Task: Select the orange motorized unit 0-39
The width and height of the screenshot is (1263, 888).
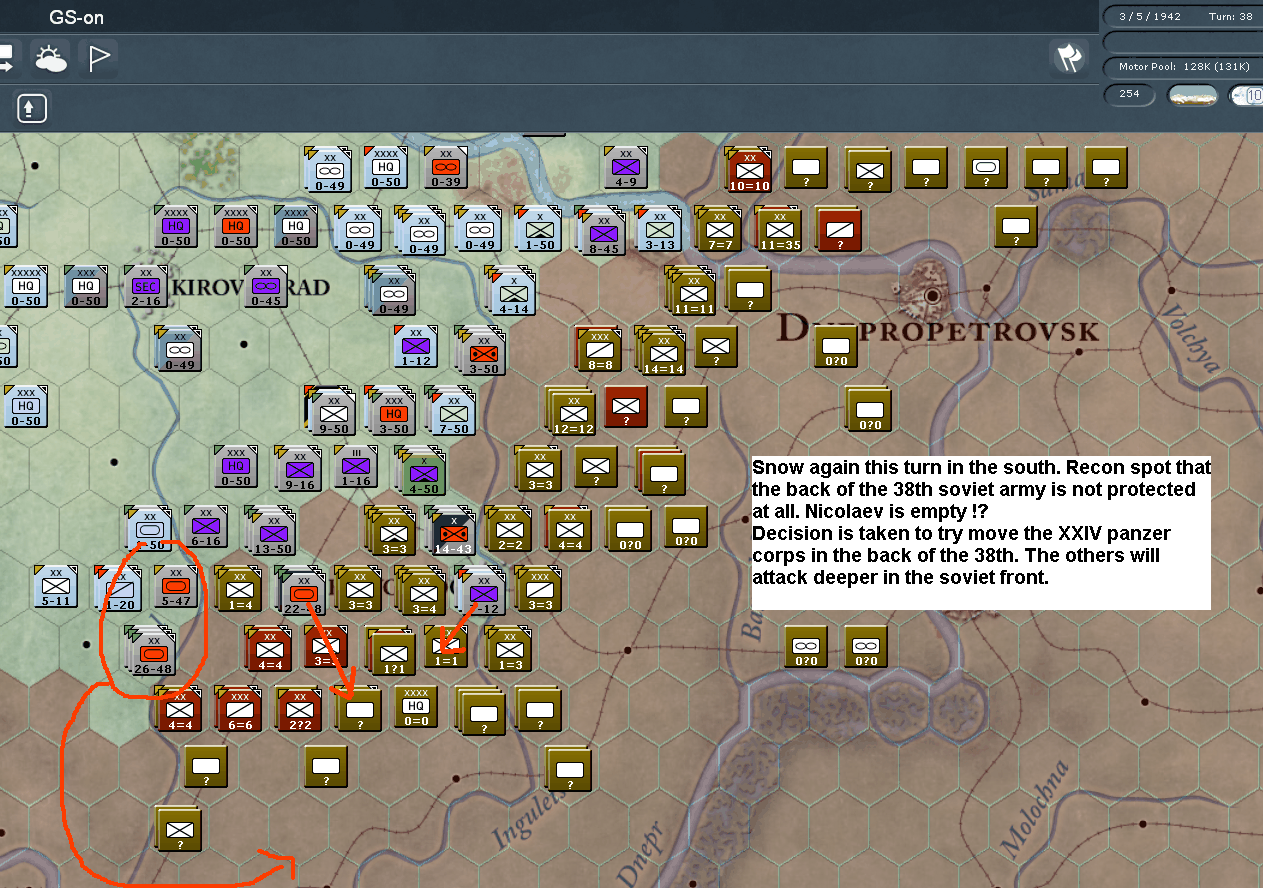Action: (446, 169)
